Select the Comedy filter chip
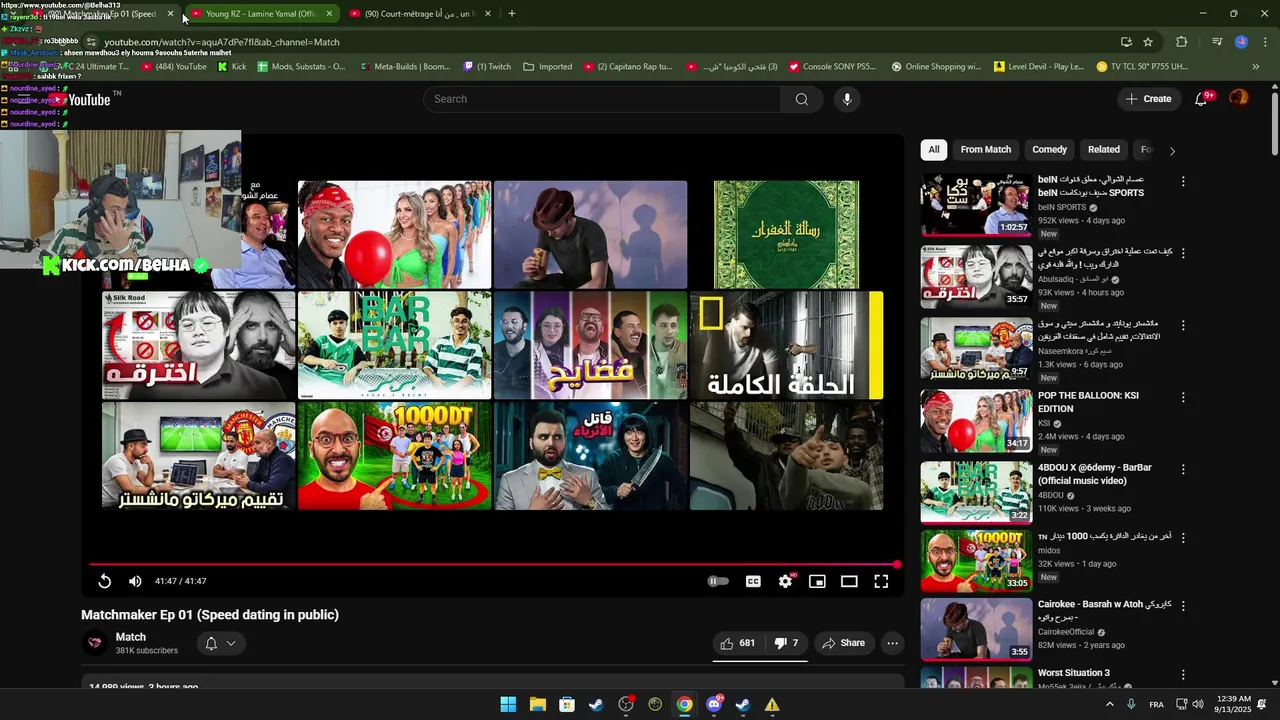 point(1049,149)
